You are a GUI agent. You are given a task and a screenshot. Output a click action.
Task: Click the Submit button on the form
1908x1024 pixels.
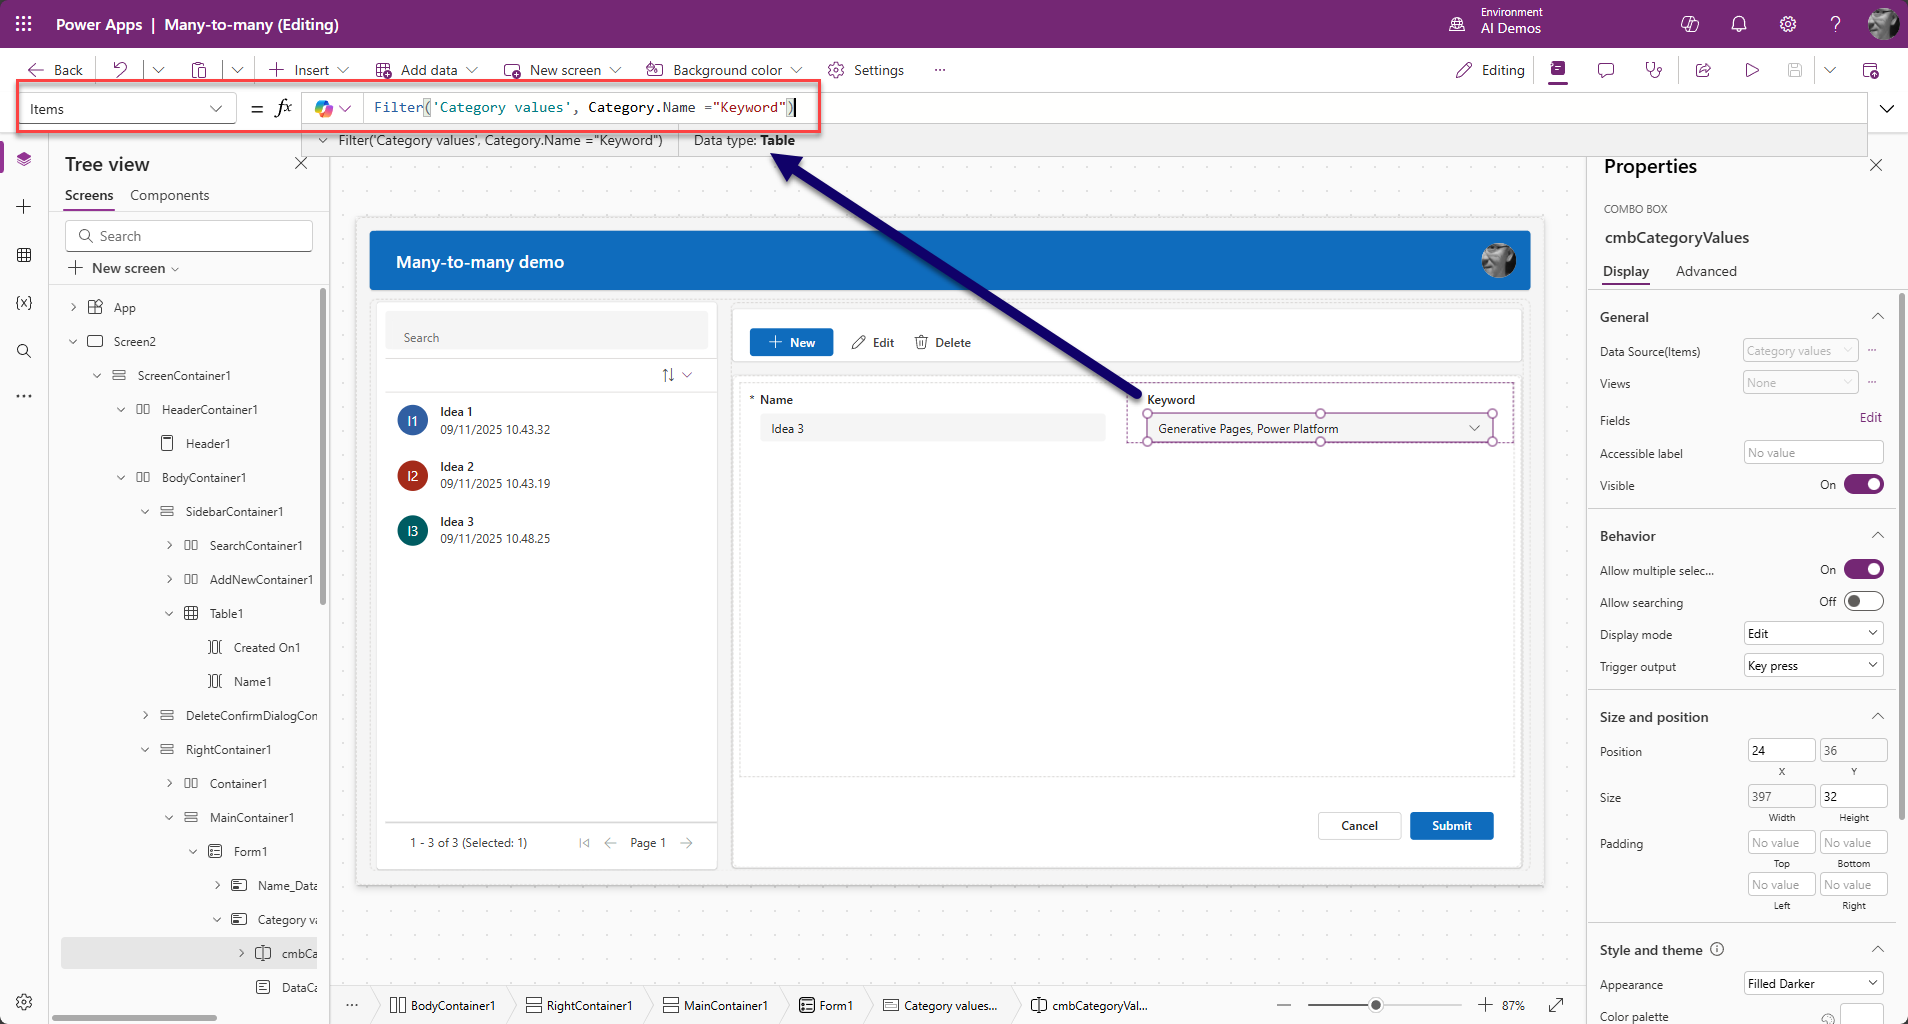1451,826
